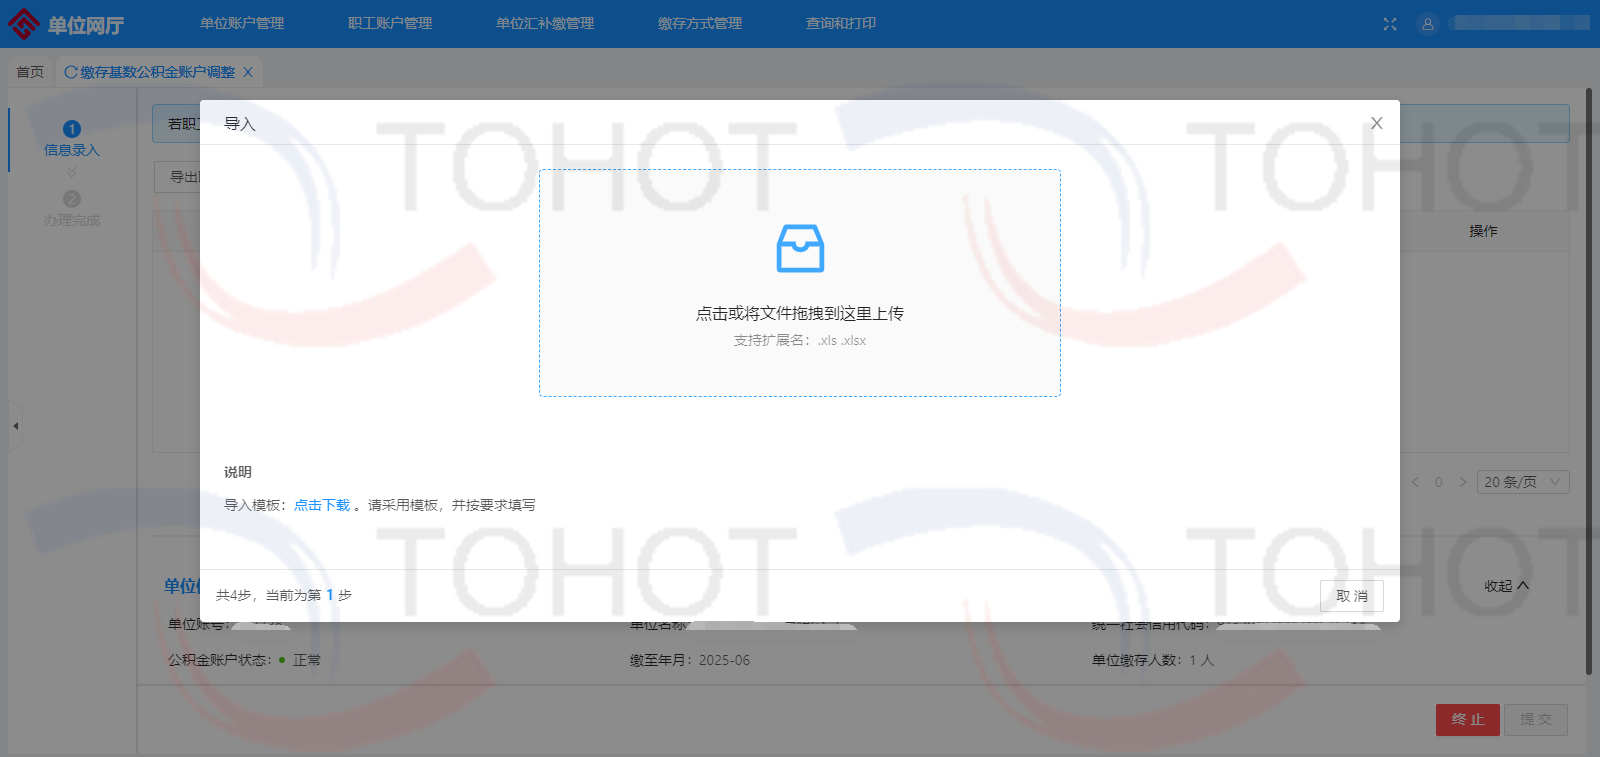The height and width of the screenshot is (757, 1600).
Task: Collapse the section using 收起
Action: [1506, 586]
